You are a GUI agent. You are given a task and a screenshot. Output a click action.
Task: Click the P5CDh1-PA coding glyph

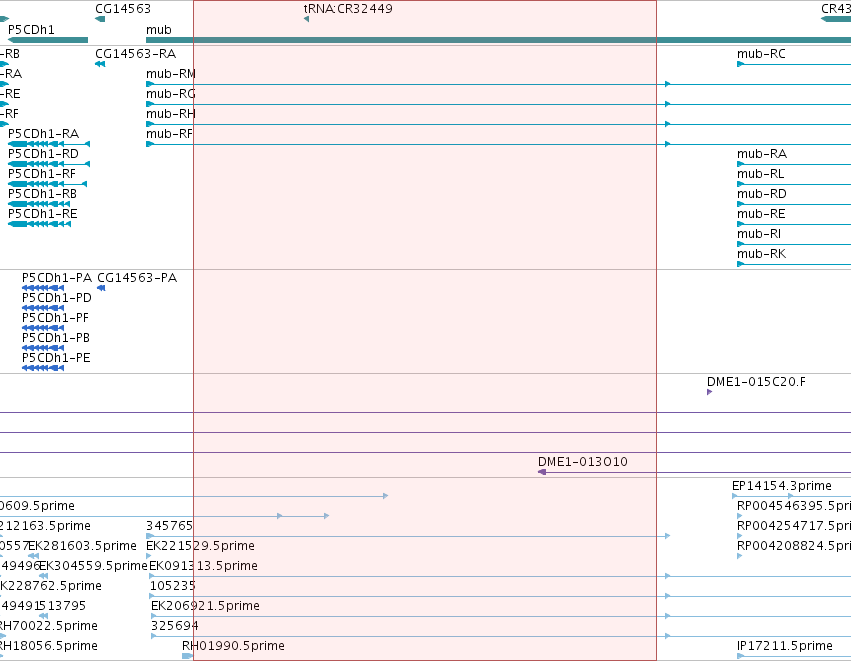click(x=43, y=288)
